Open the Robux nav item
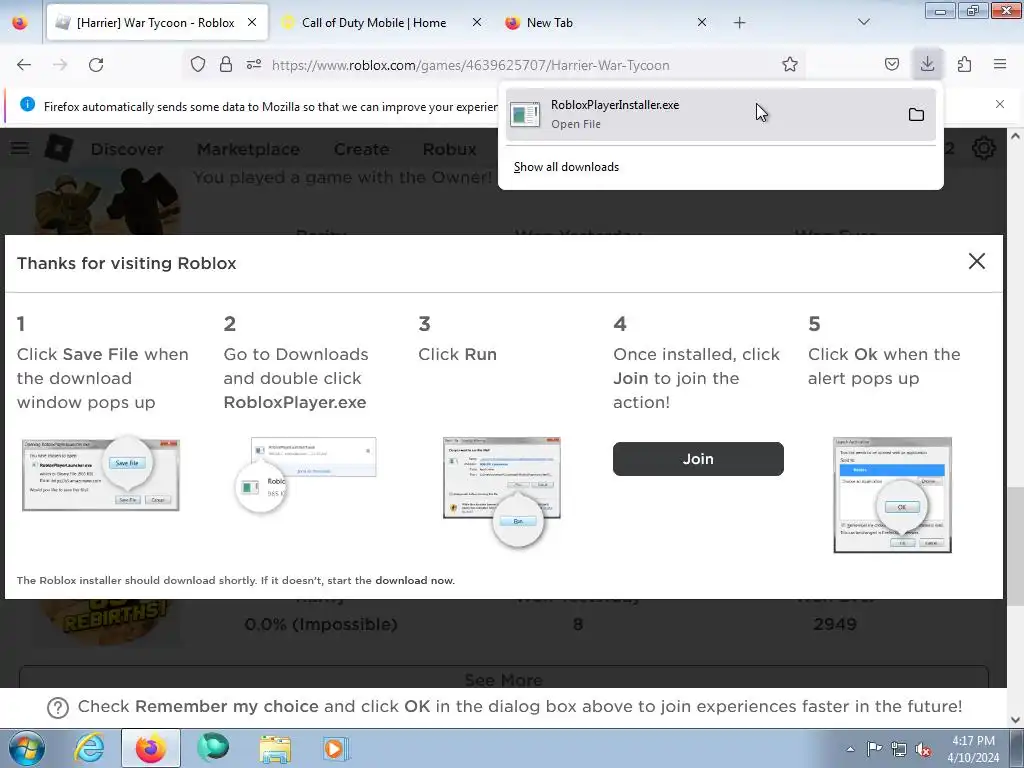This screenshot has width=1024, height=768. click(449, 150)
